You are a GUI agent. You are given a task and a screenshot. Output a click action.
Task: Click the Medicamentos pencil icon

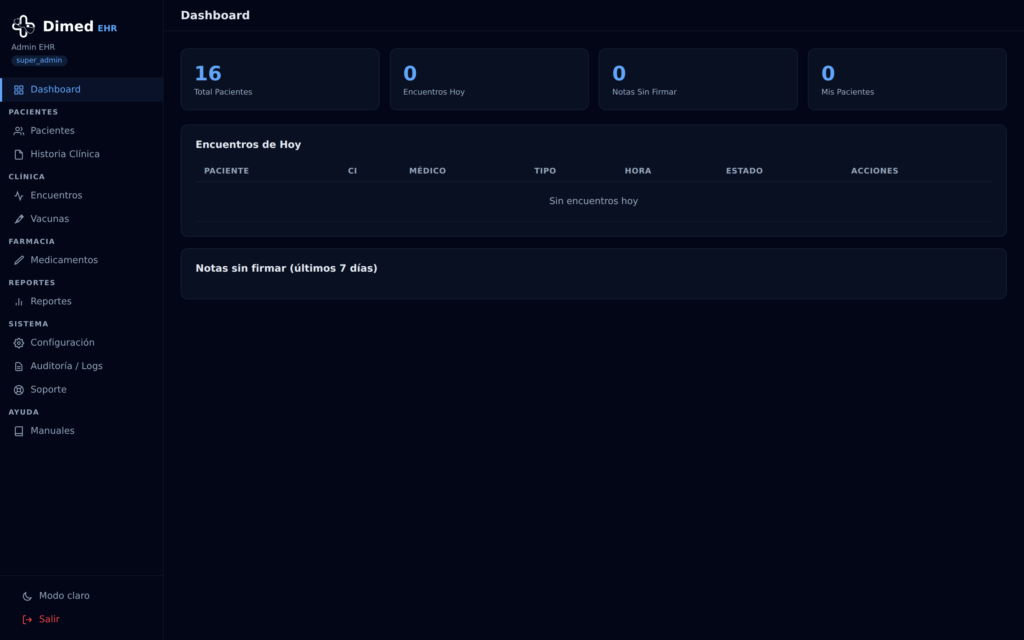point(19,261)
